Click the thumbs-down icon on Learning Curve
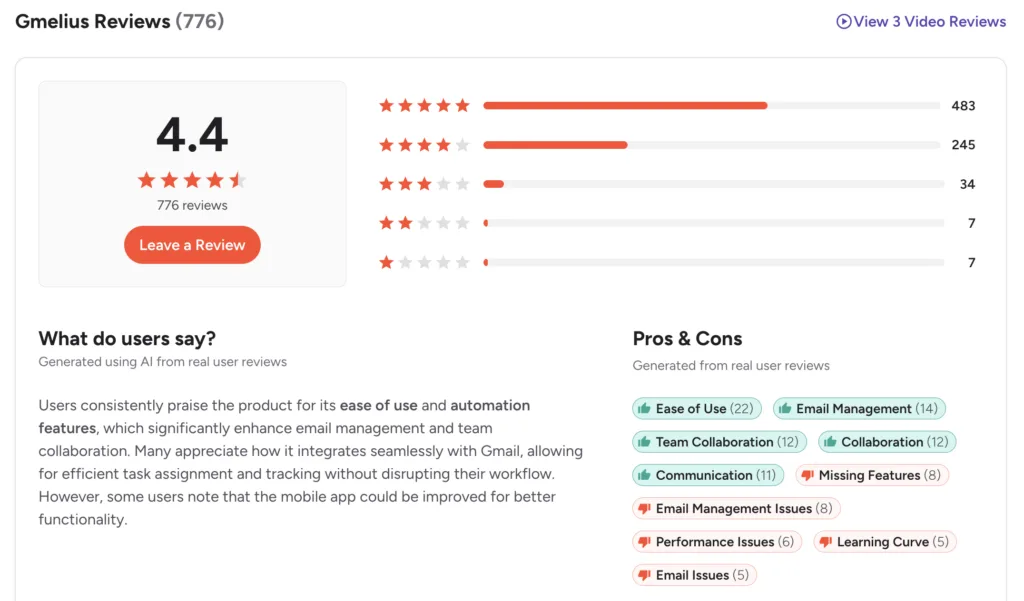Screen dimensions: 1024x601 click(x=825, y=542)
